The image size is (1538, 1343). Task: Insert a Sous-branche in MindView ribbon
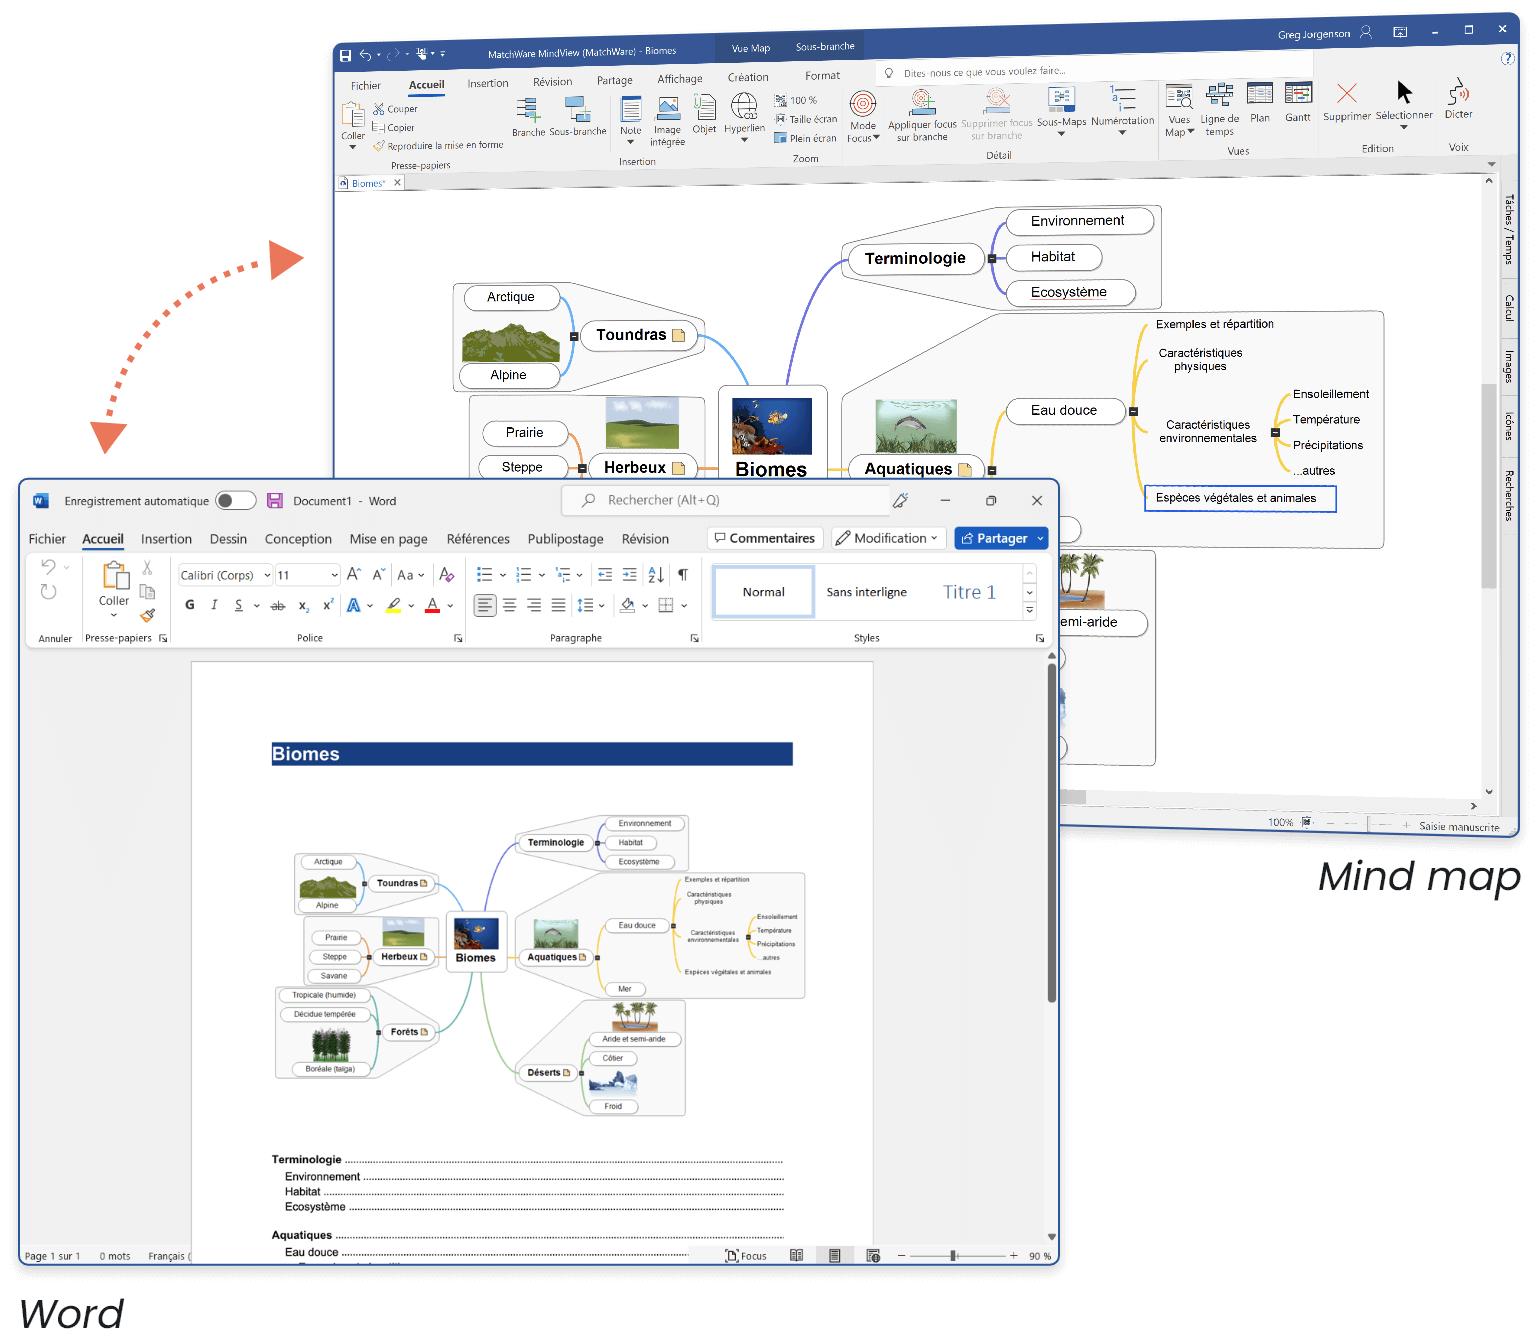(578, 116)
